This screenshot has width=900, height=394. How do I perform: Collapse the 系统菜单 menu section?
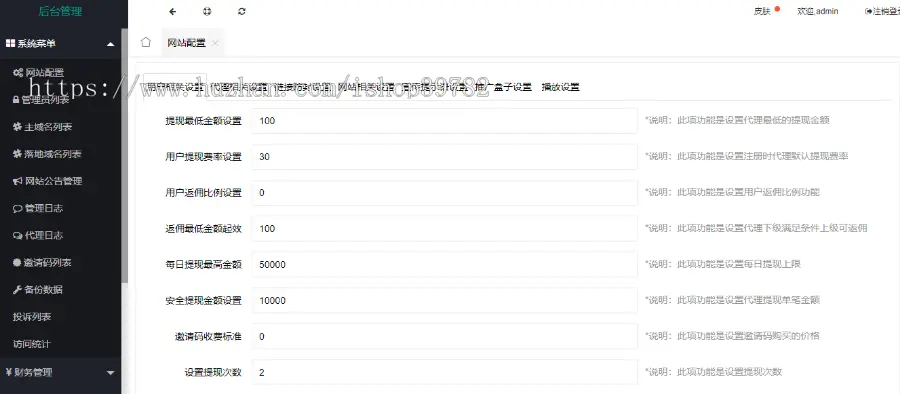60,43
